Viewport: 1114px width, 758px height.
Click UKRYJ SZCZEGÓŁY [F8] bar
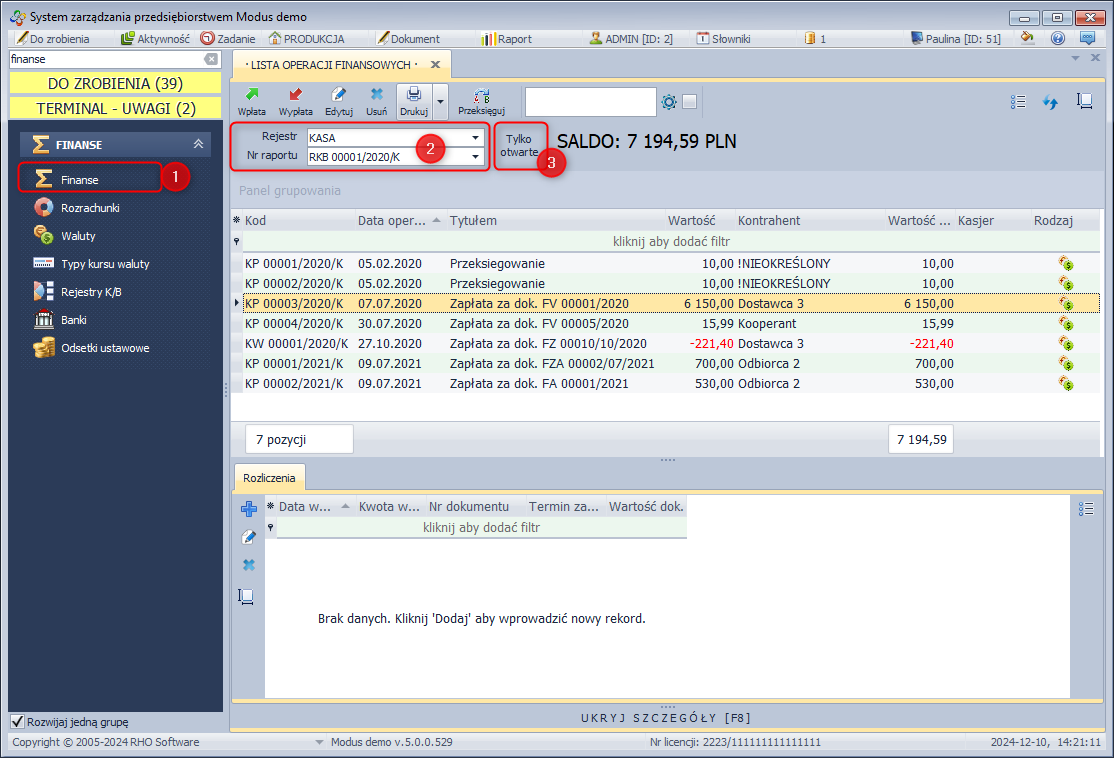pyautogui.click(x=667, y=718)
